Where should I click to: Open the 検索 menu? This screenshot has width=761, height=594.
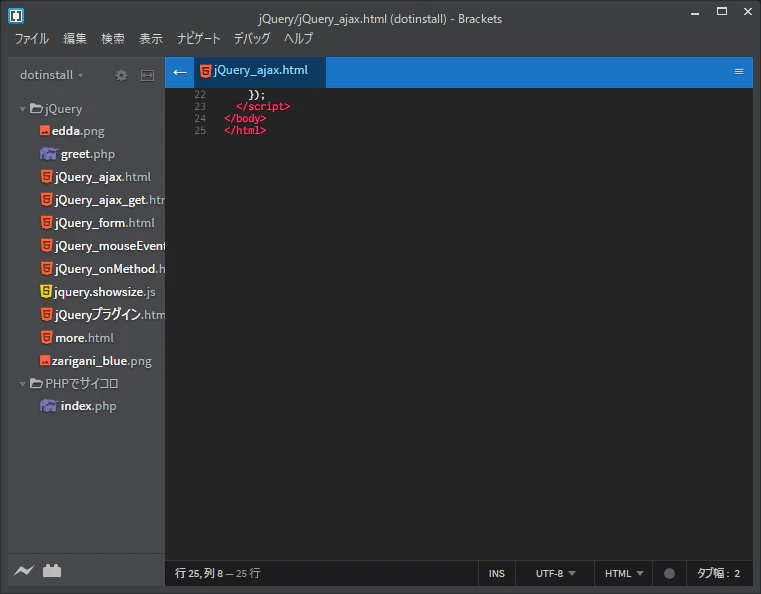[x=113, y=39]
